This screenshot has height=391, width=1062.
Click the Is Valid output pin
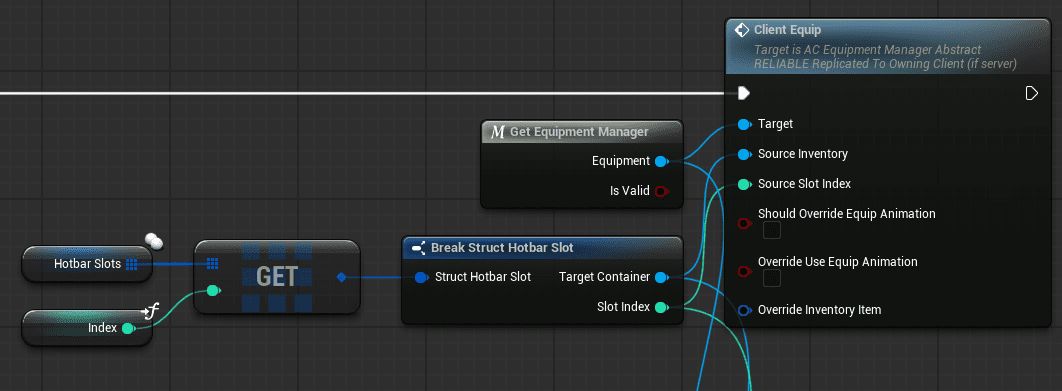pyautogui.click(x=662, y=191)
